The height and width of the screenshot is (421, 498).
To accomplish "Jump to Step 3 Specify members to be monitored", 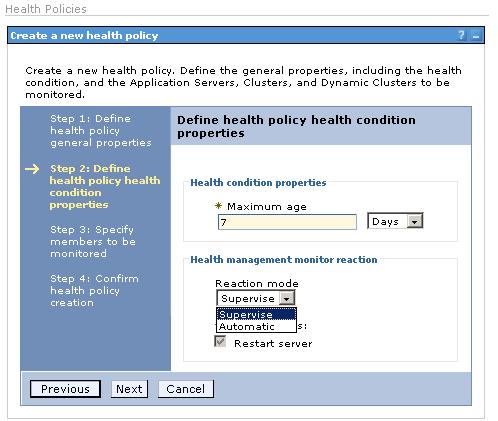I will pos(93,241).
